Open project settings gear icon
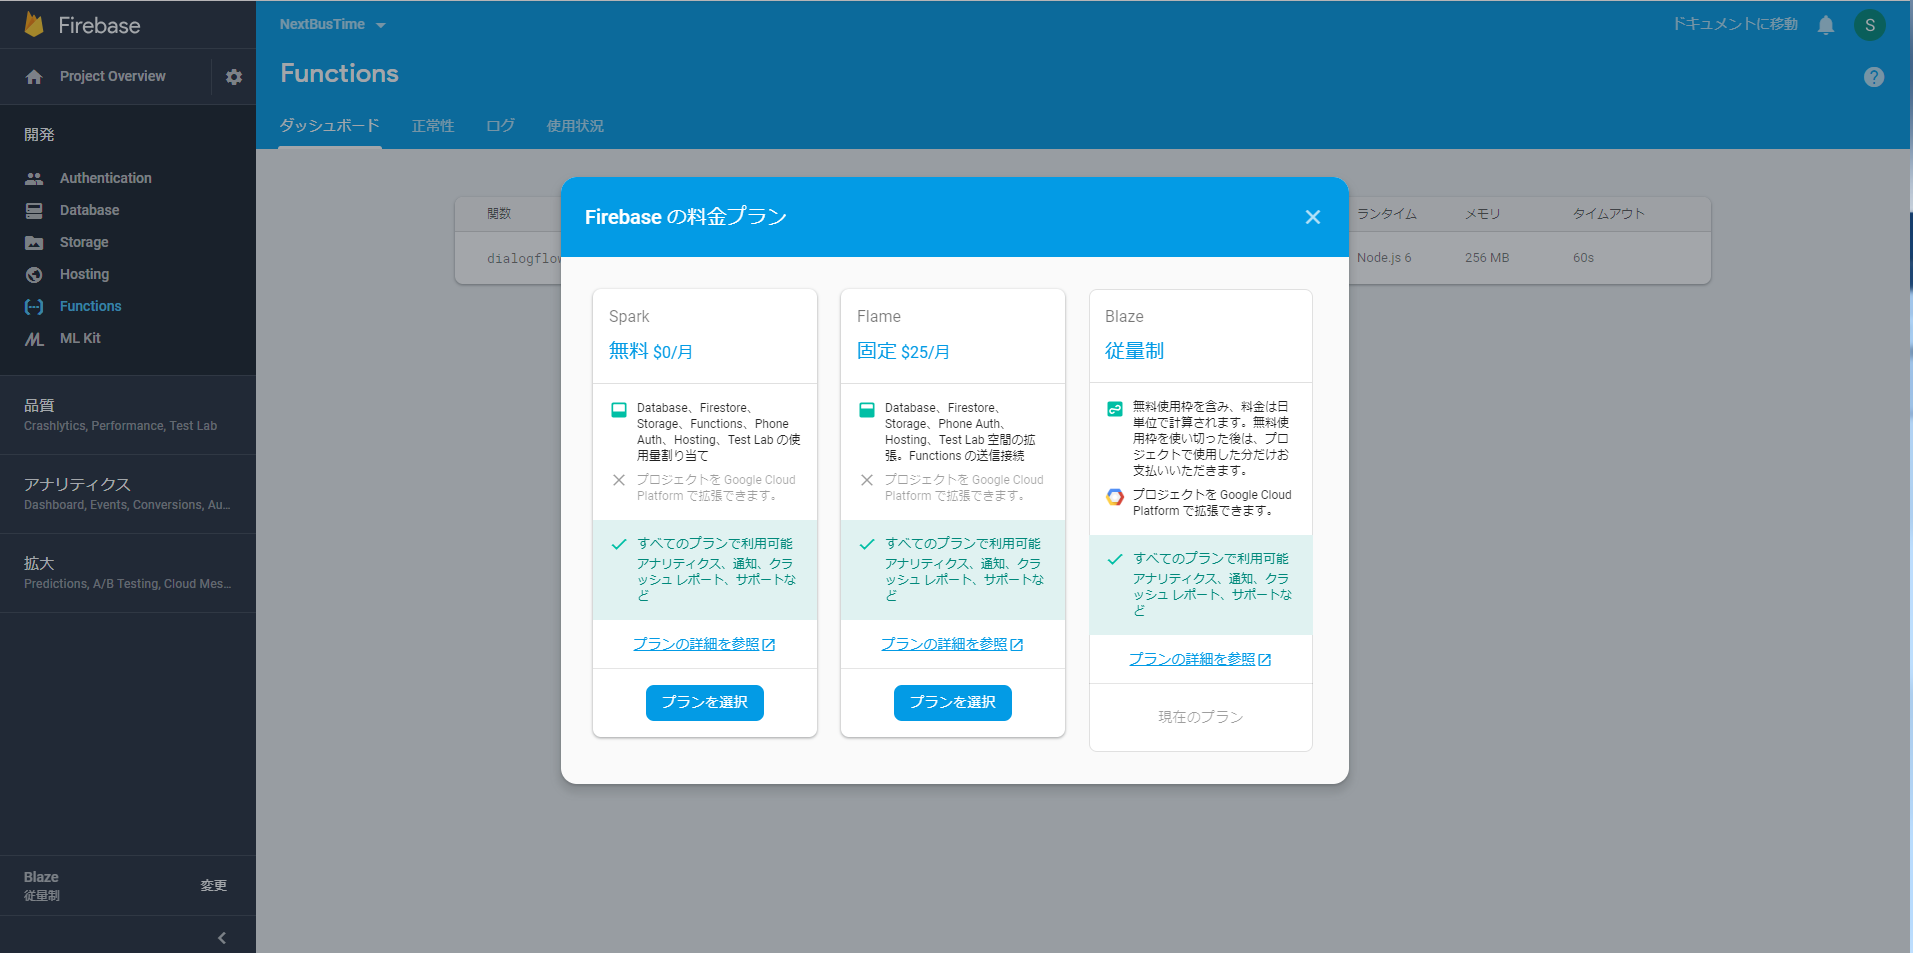Viewport: 1913px width, 953px height. (x=234, y=77)
